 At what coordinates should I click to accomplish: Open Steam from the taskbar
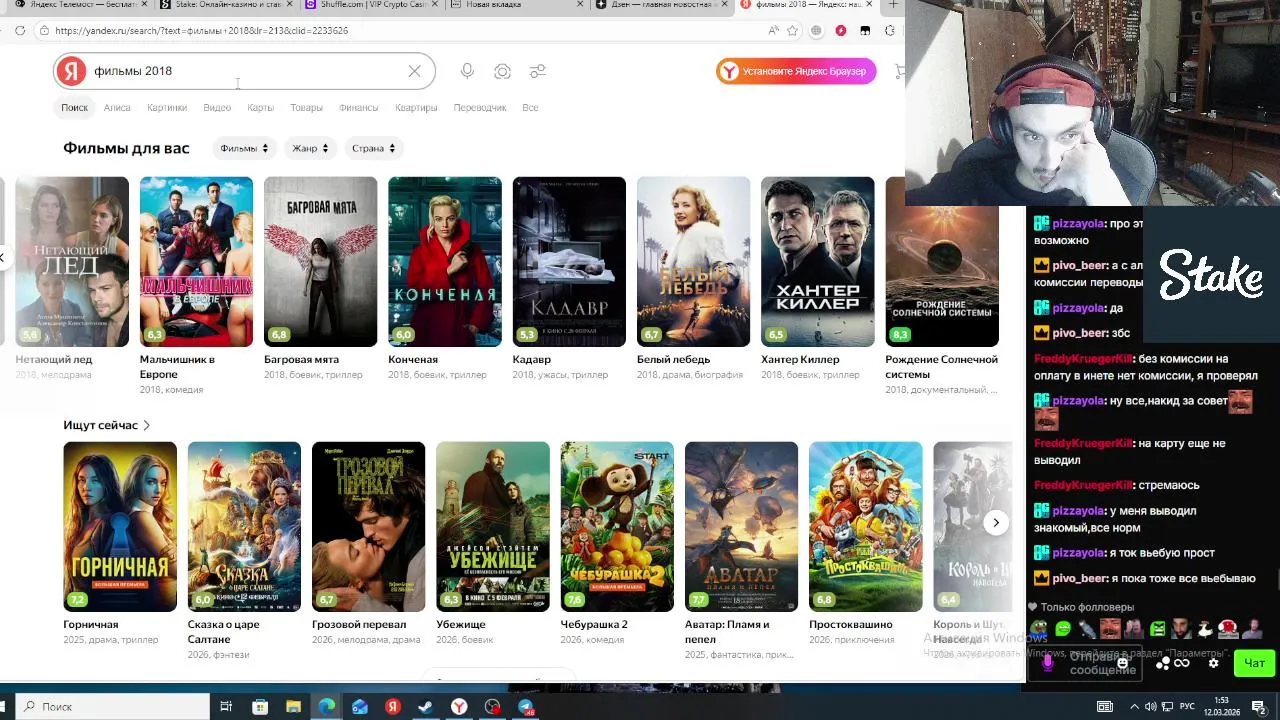(426, 707)
